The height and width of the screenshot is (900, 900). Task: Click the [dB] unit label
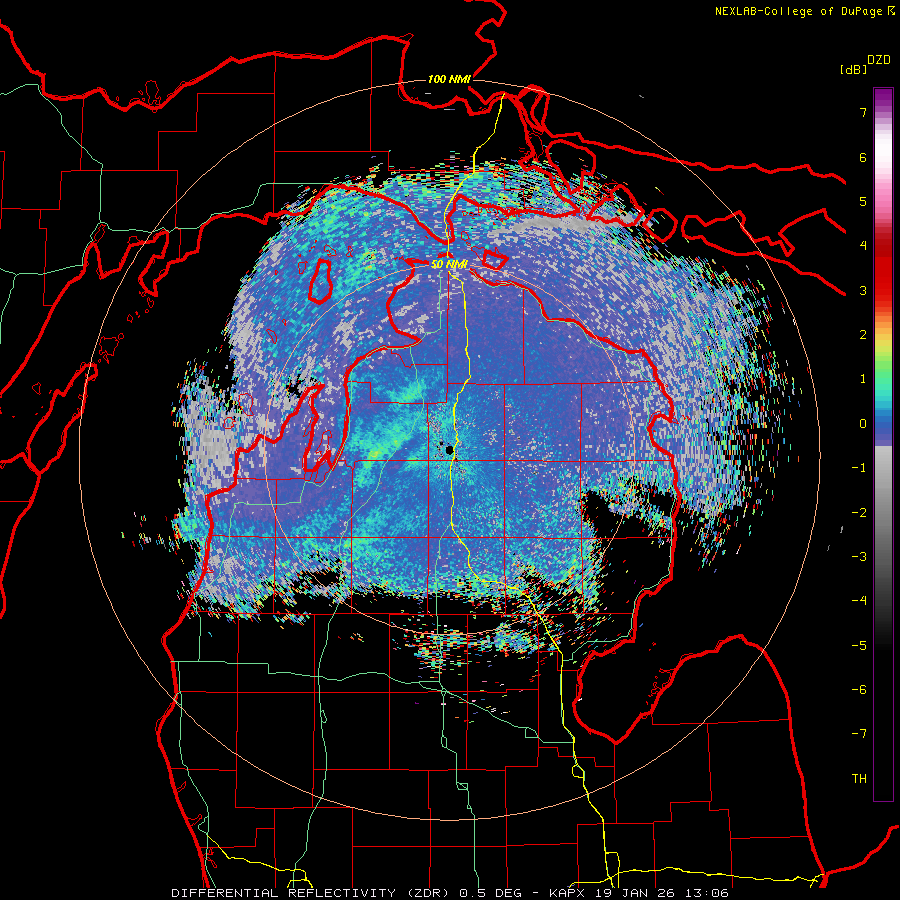(x=853, y=69)
